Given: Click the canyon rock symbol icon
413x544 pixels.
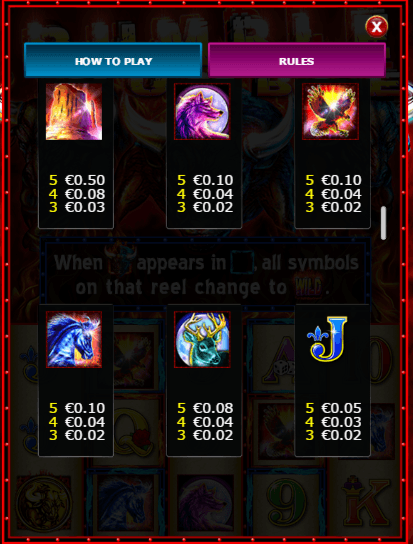Looking at the screenshot, I should click(x=74, y=111).
